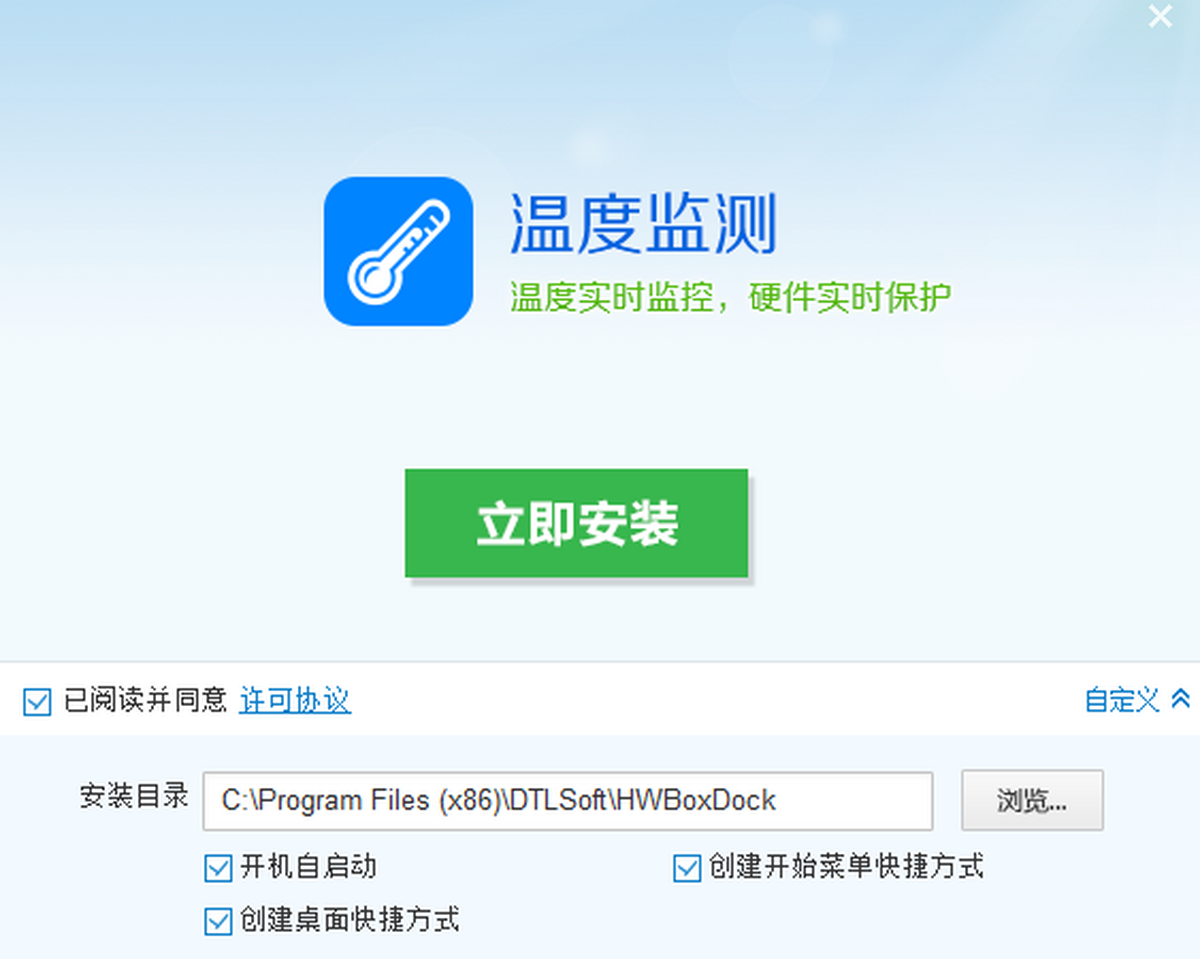Close the installer with the X icon
Image resolution: width=1200 pixels, height=959 pixels.
(1160, 17)
